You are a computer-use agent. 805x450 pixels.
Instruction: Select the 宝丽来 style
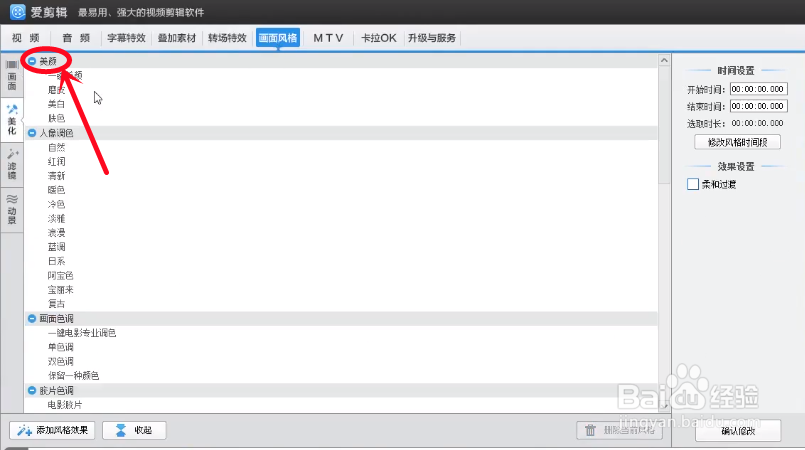[x=61, y=290]
